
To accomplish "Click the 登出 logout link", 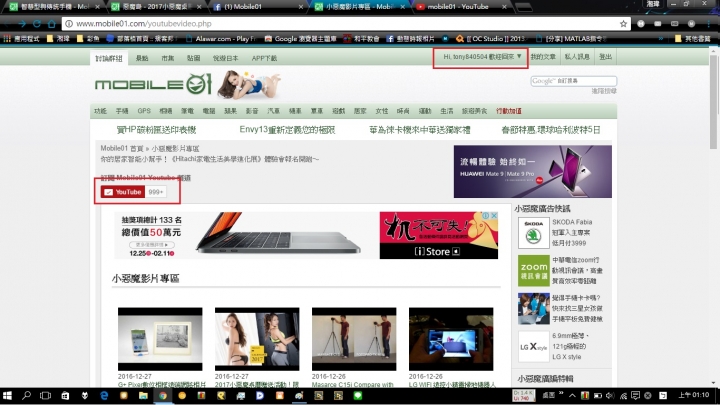I will click(x=605, y=57).
